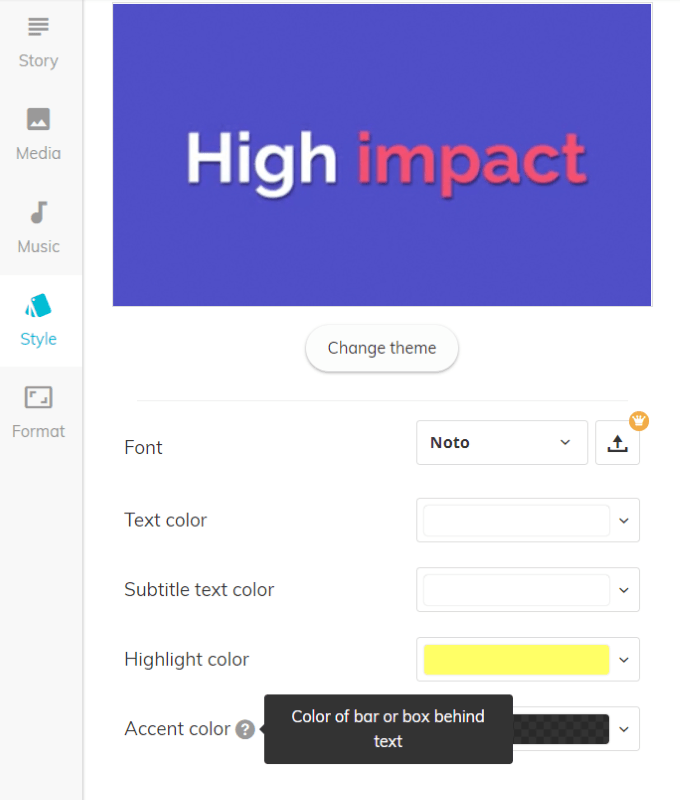Viewport: 680px width, 800px height.
Task: Click the Subtitle text color swatch
Action: 516,590
